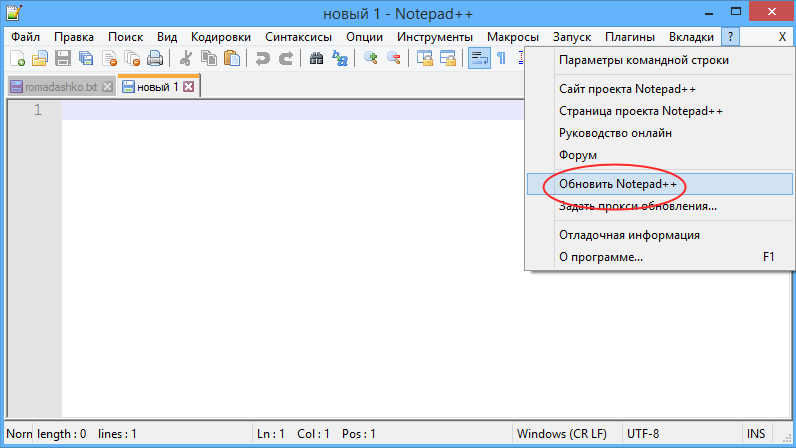Click the Redo arrow icon
796x448 pixels.
pyautogui.click(x=286, y=58)
